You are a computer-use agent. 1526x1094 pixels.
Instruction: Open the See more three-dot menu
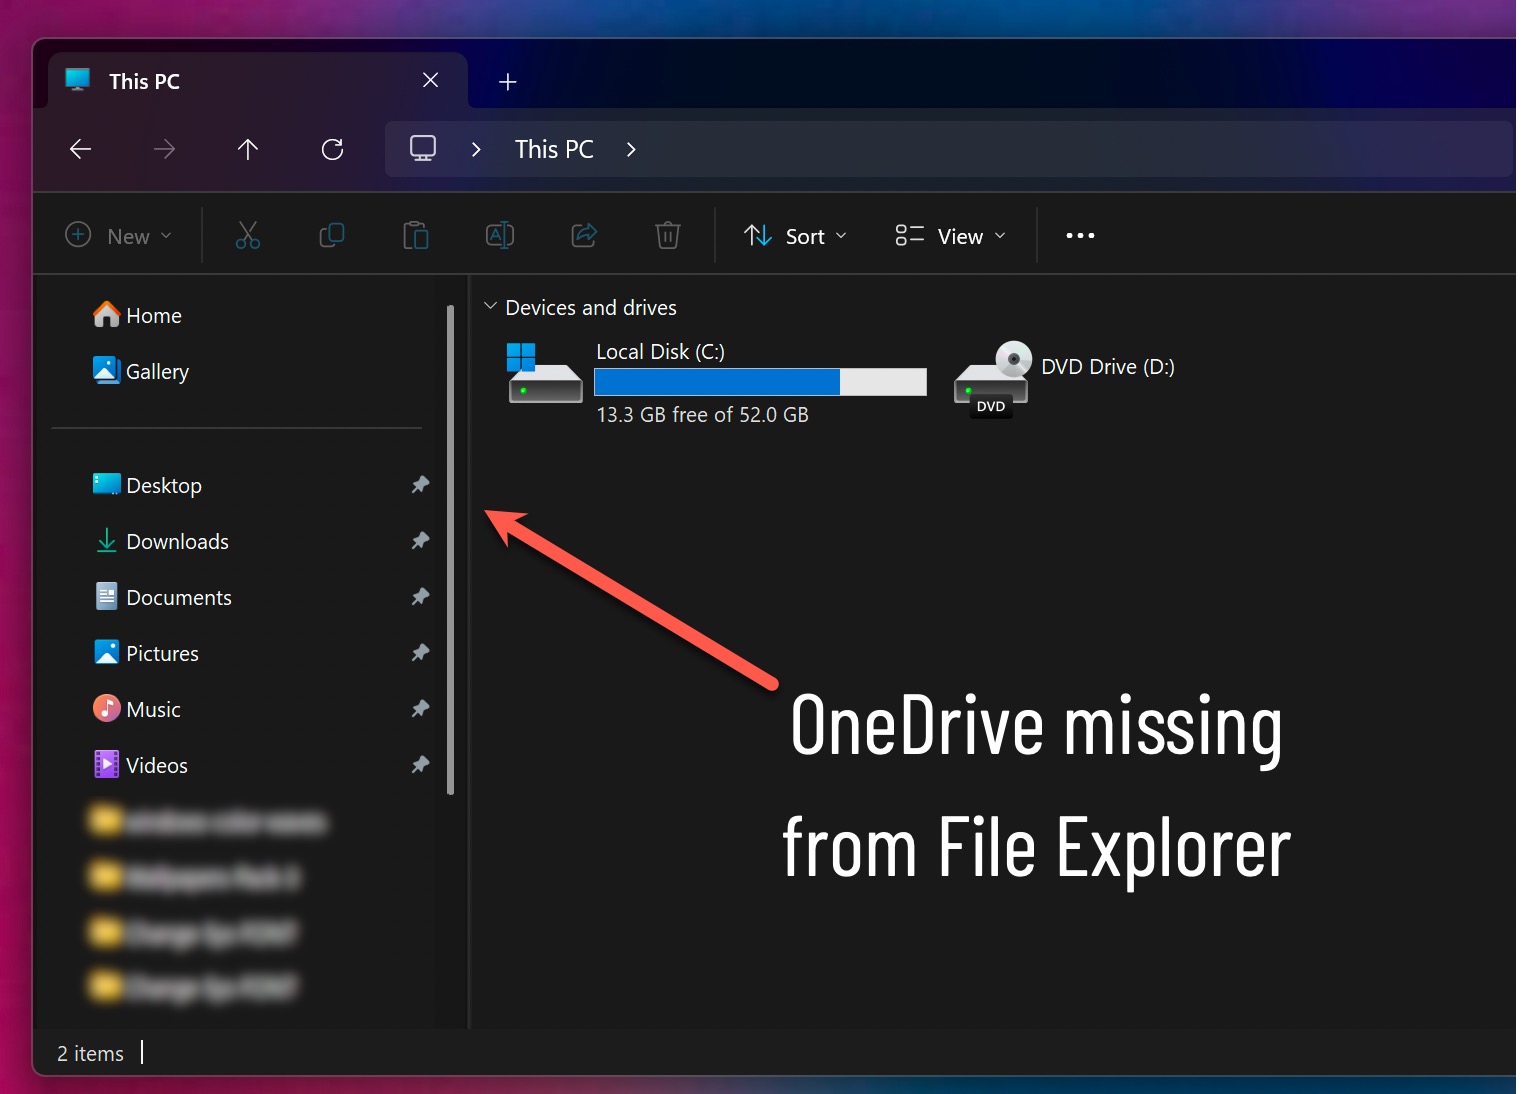[x=1080, y=236]
